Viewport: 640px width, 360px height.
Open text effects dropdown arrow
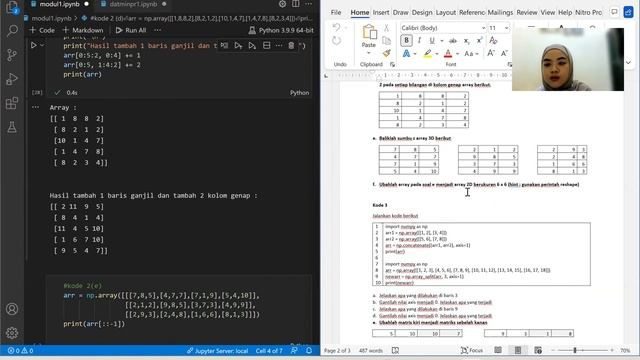click(x=415, y=53)
